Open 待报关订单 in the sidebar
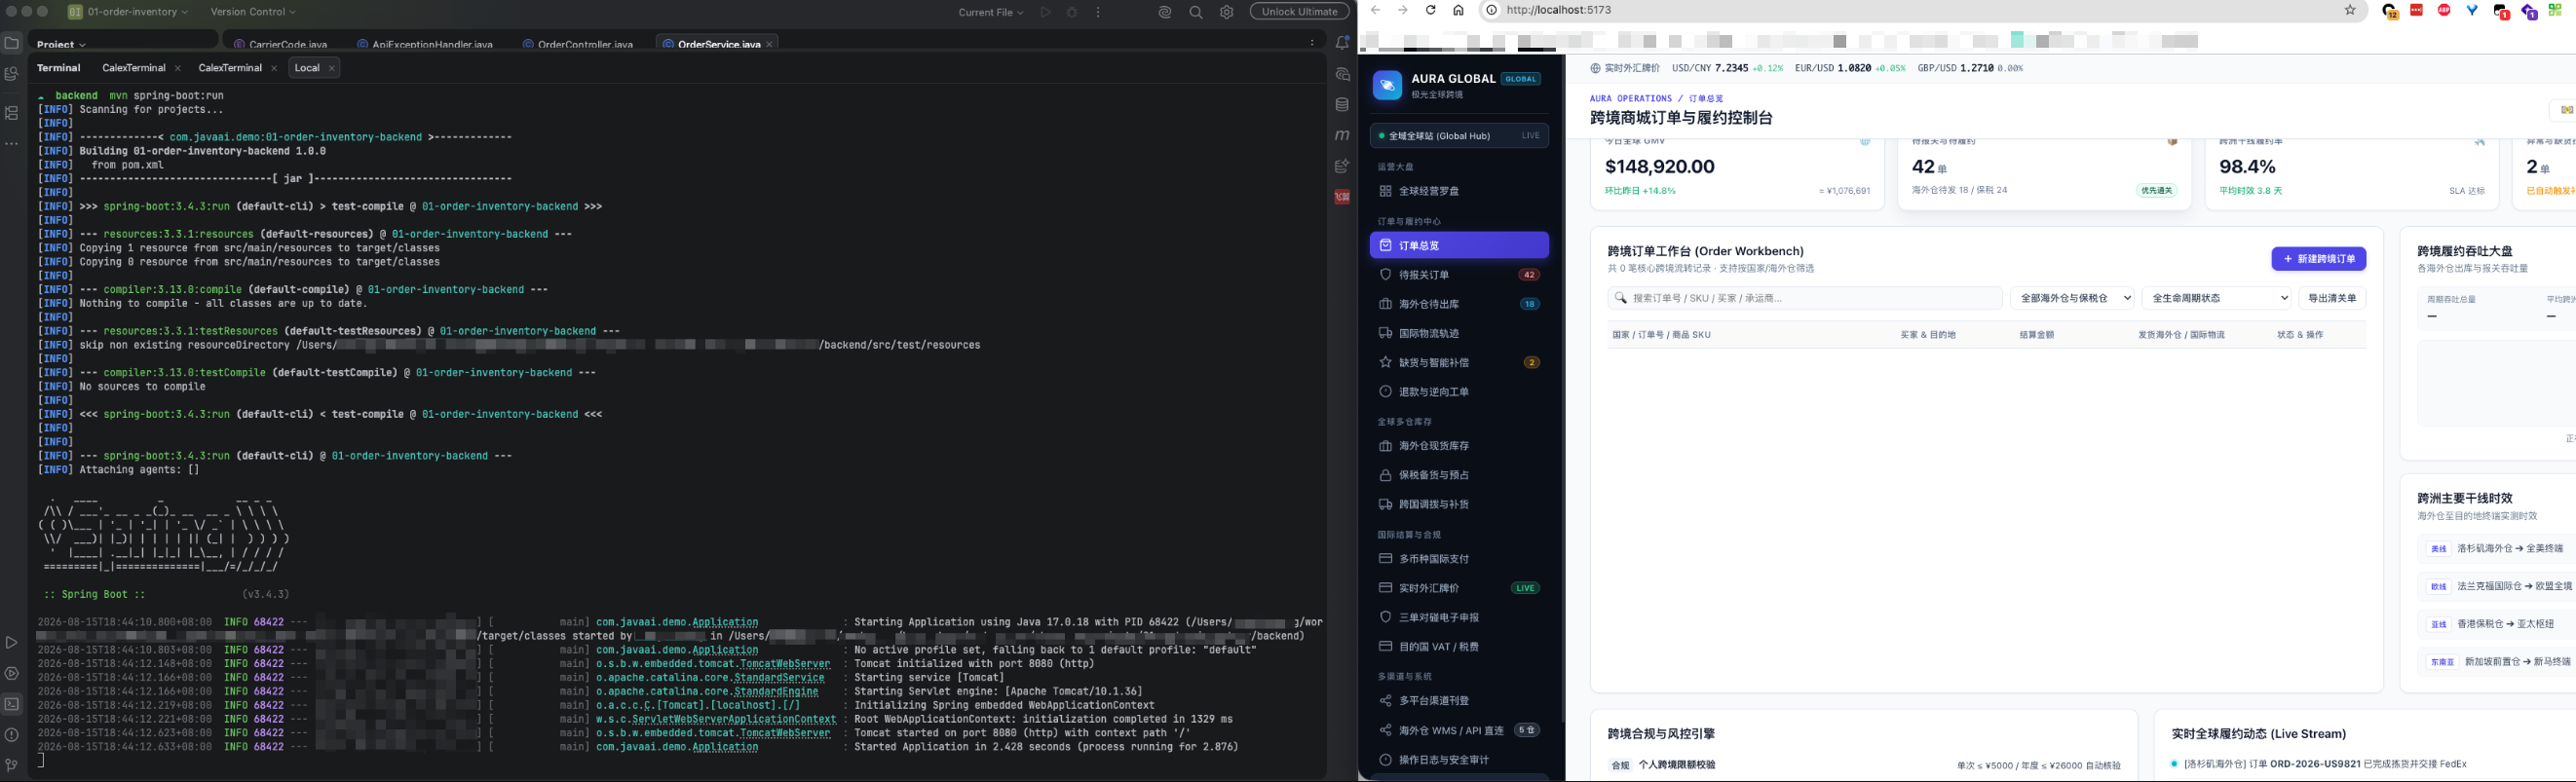The image size is (2576, 782). (x=1459, y=275)
